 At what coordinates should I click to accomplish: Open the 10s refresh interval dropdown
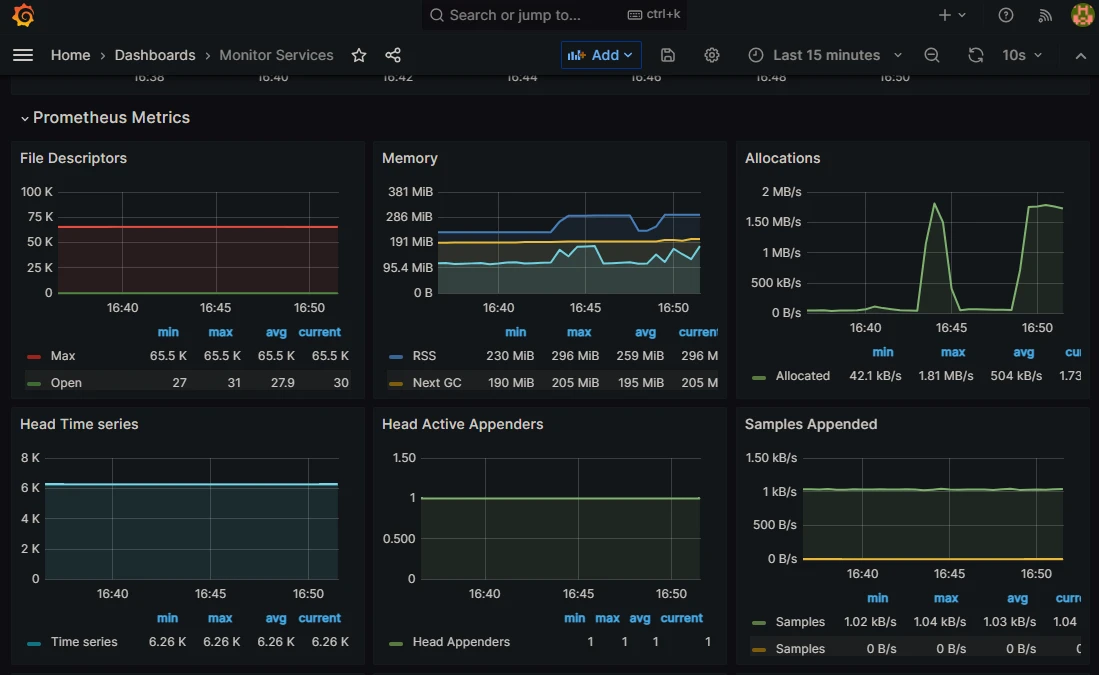point(1022,55)
